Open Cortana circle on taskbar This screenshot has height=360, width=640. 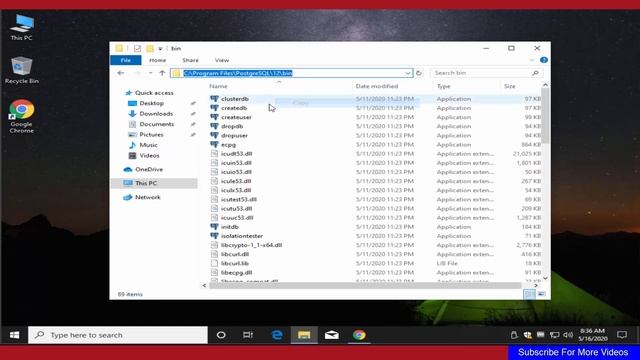(221, 335)
